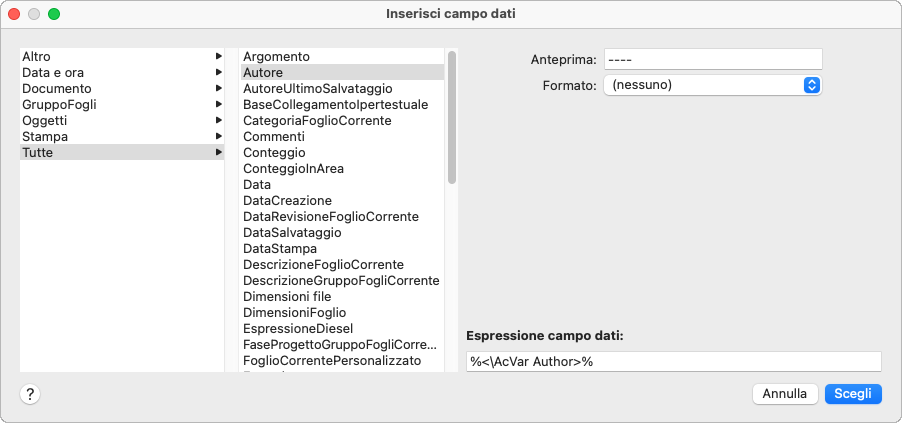Choose the Stampa category
The height and width of the screenshot is (423, 902).
(45, 136)
